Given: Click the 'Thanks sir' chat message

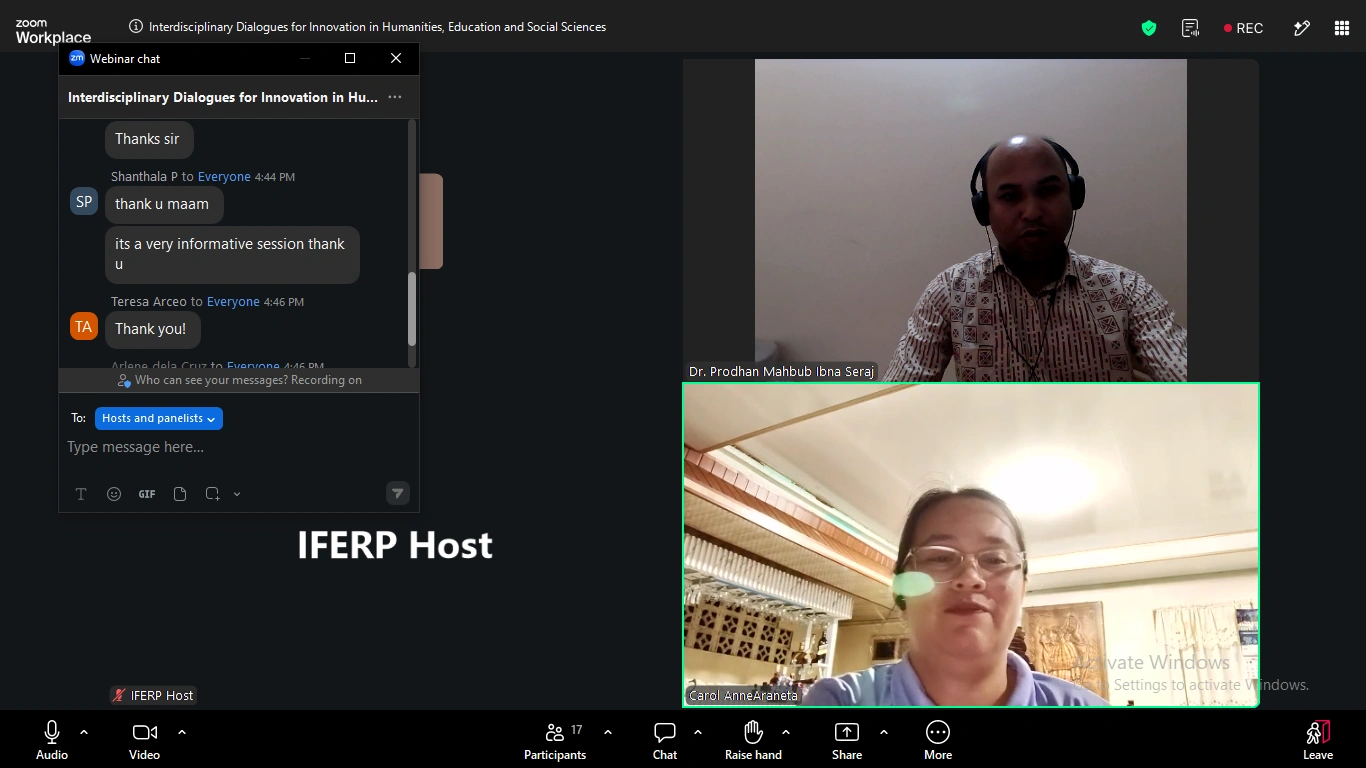Looking at the screenshot, I should tap(149, 139).
